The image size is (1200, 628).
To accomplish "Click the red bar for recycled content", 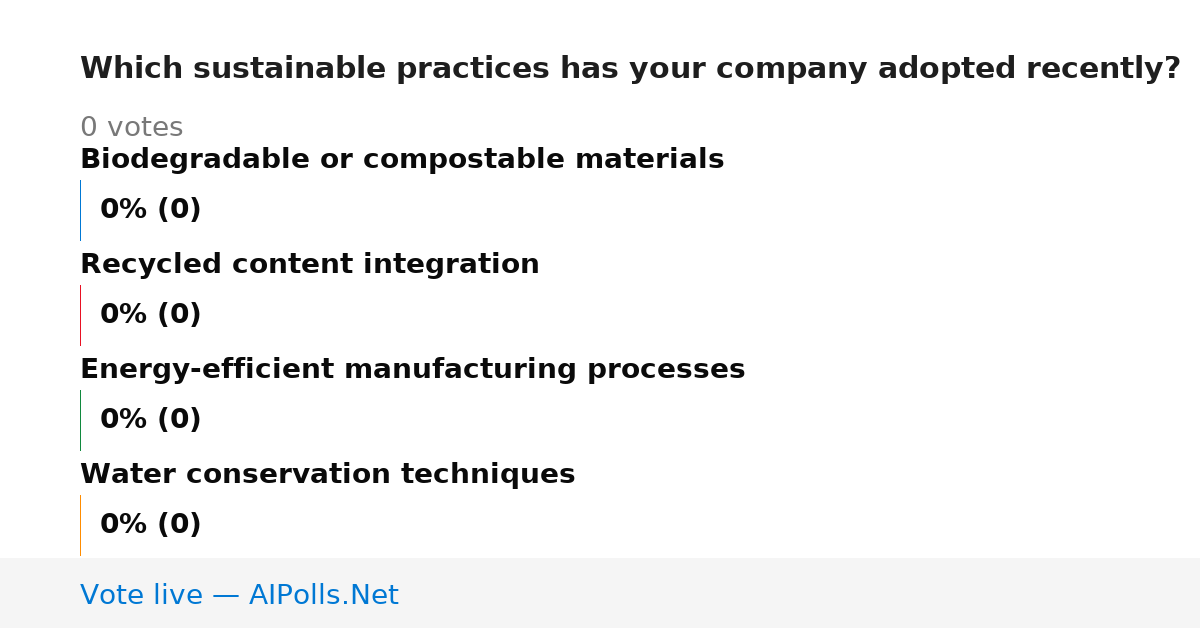I will coord(80,315).
